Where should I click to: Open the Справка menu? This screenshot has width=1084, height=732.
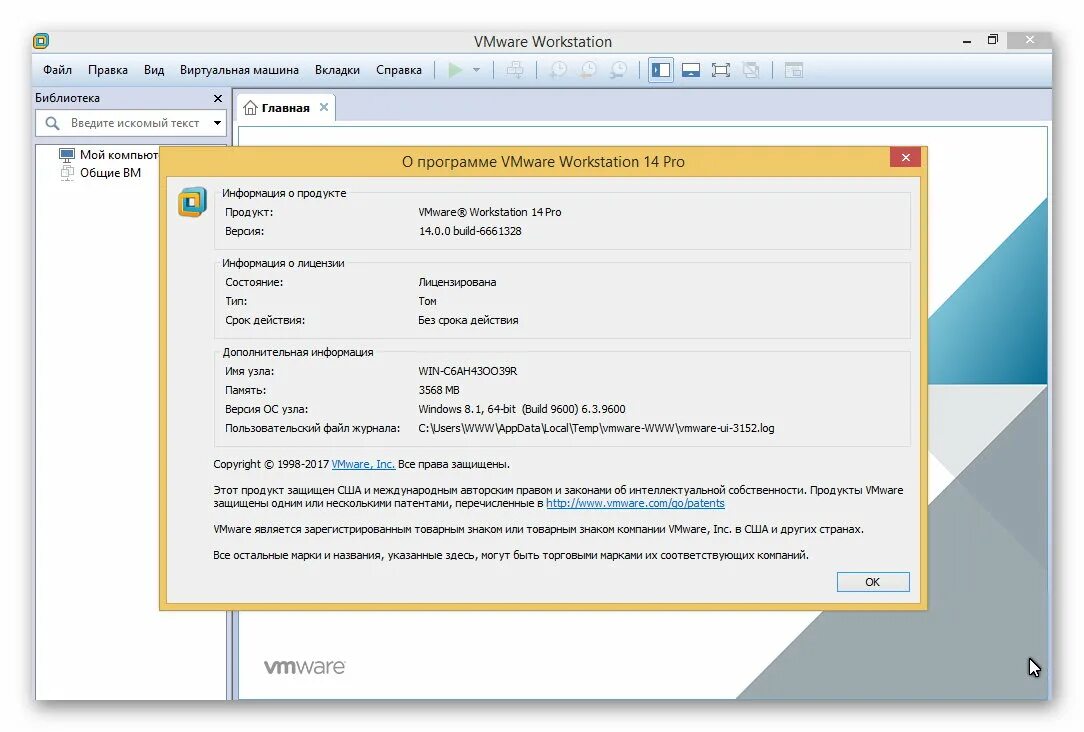(399, 70)
